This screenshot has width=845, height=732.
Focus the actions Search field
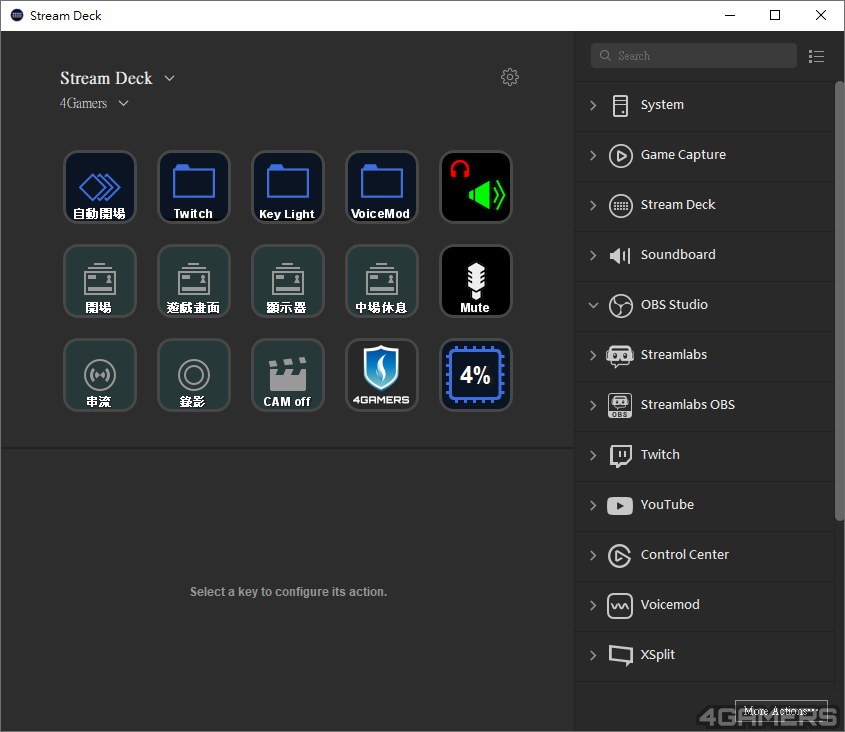694,56
